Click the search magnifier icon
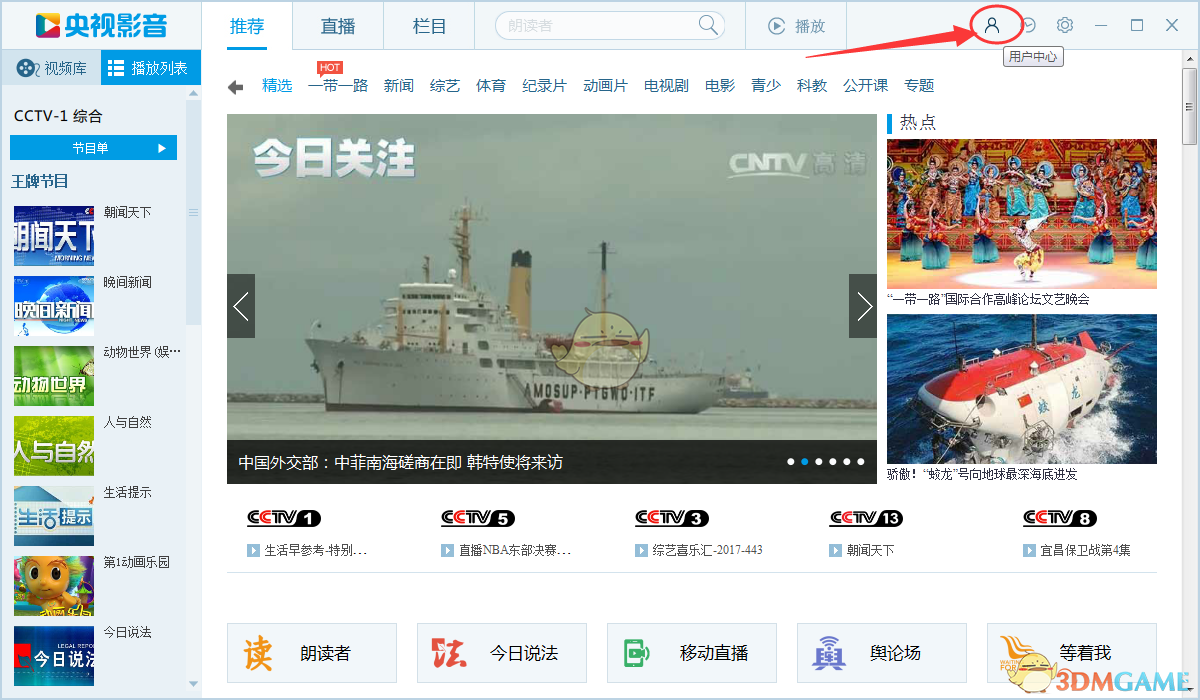 (708, 26)
